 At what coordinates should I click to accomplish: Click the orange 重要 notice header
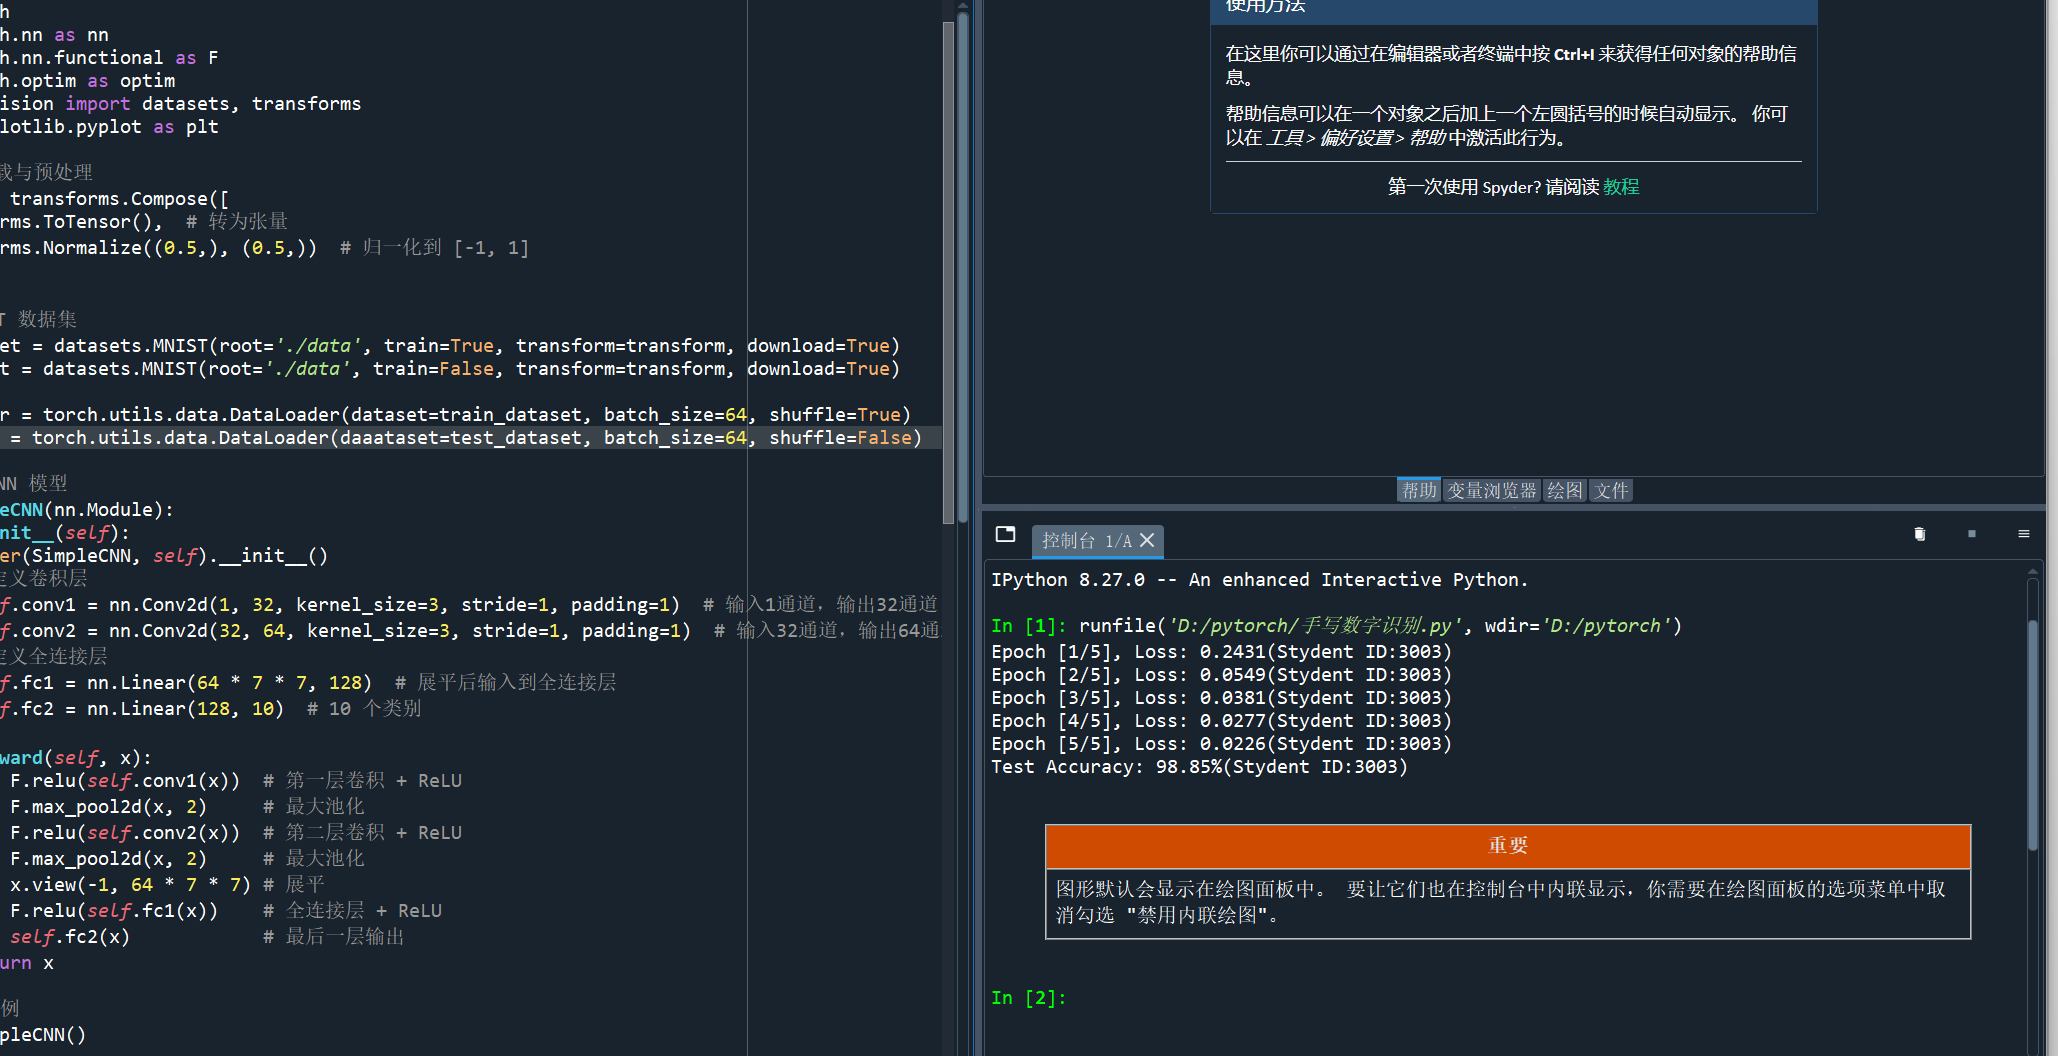click(1508, 846)
